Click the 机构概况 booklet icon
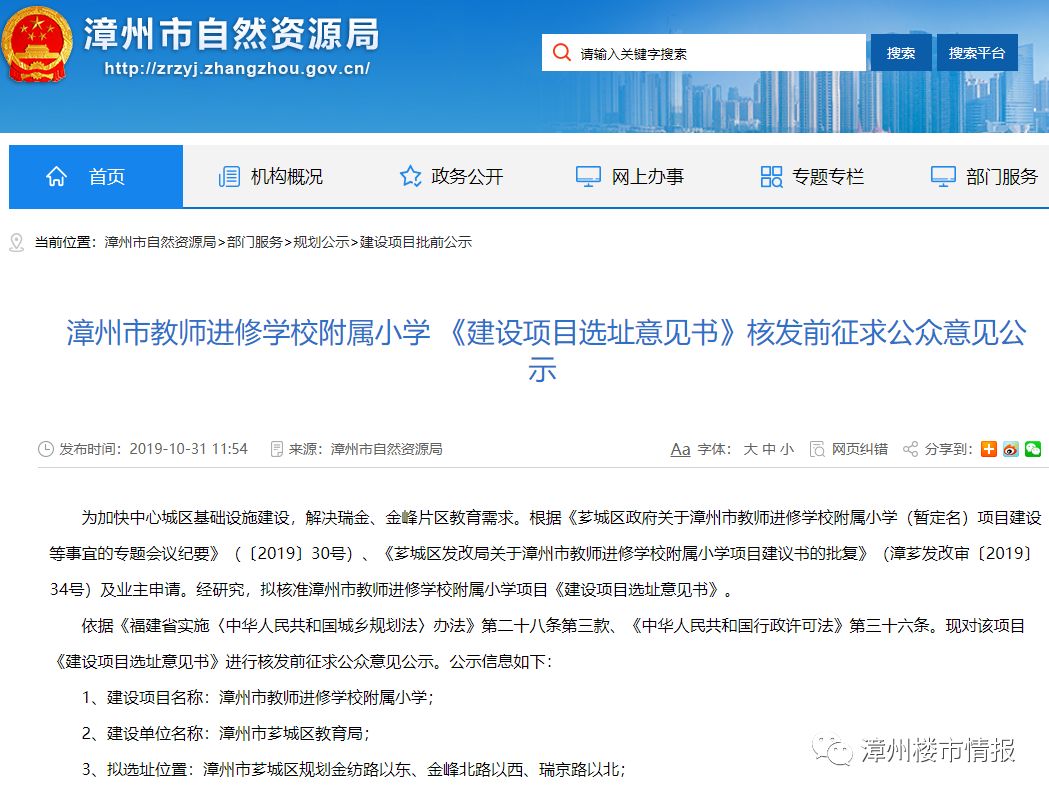 pos(229,176)
